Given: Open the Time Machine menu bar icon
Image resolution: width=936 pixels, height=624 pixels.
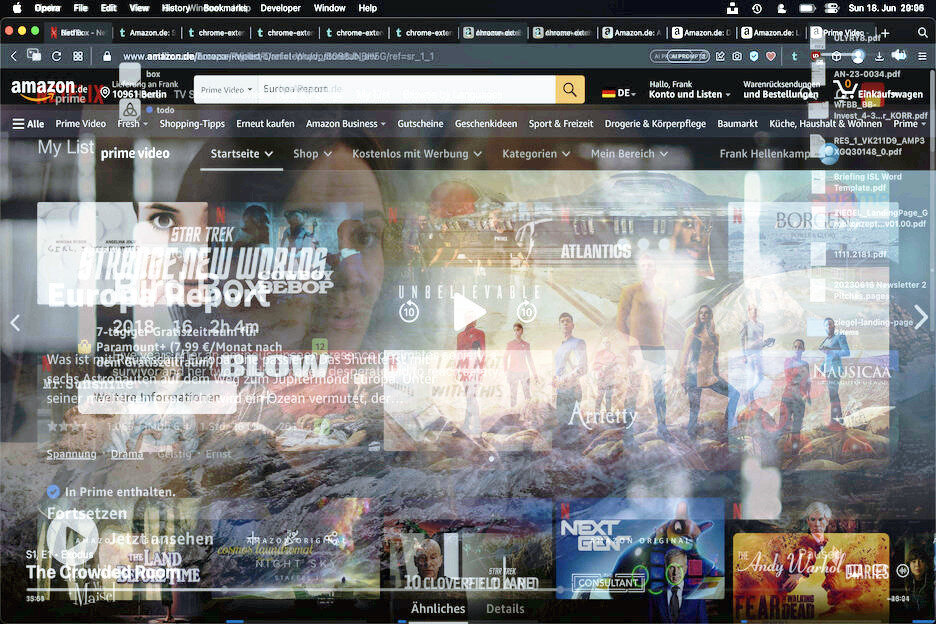Looking at the screenshot, I should tap(757, 8).
